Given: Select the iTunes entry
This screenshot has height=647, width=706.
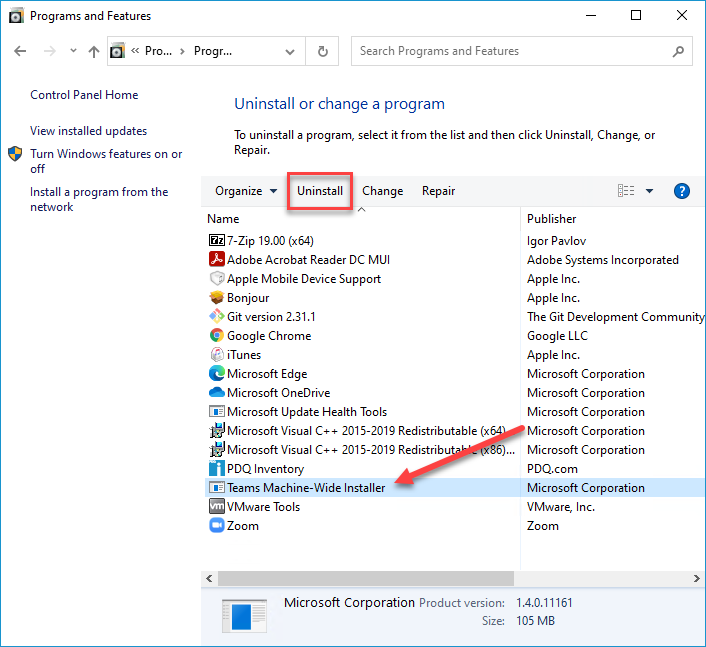Looking at the screenshot, I should (244, 355).
